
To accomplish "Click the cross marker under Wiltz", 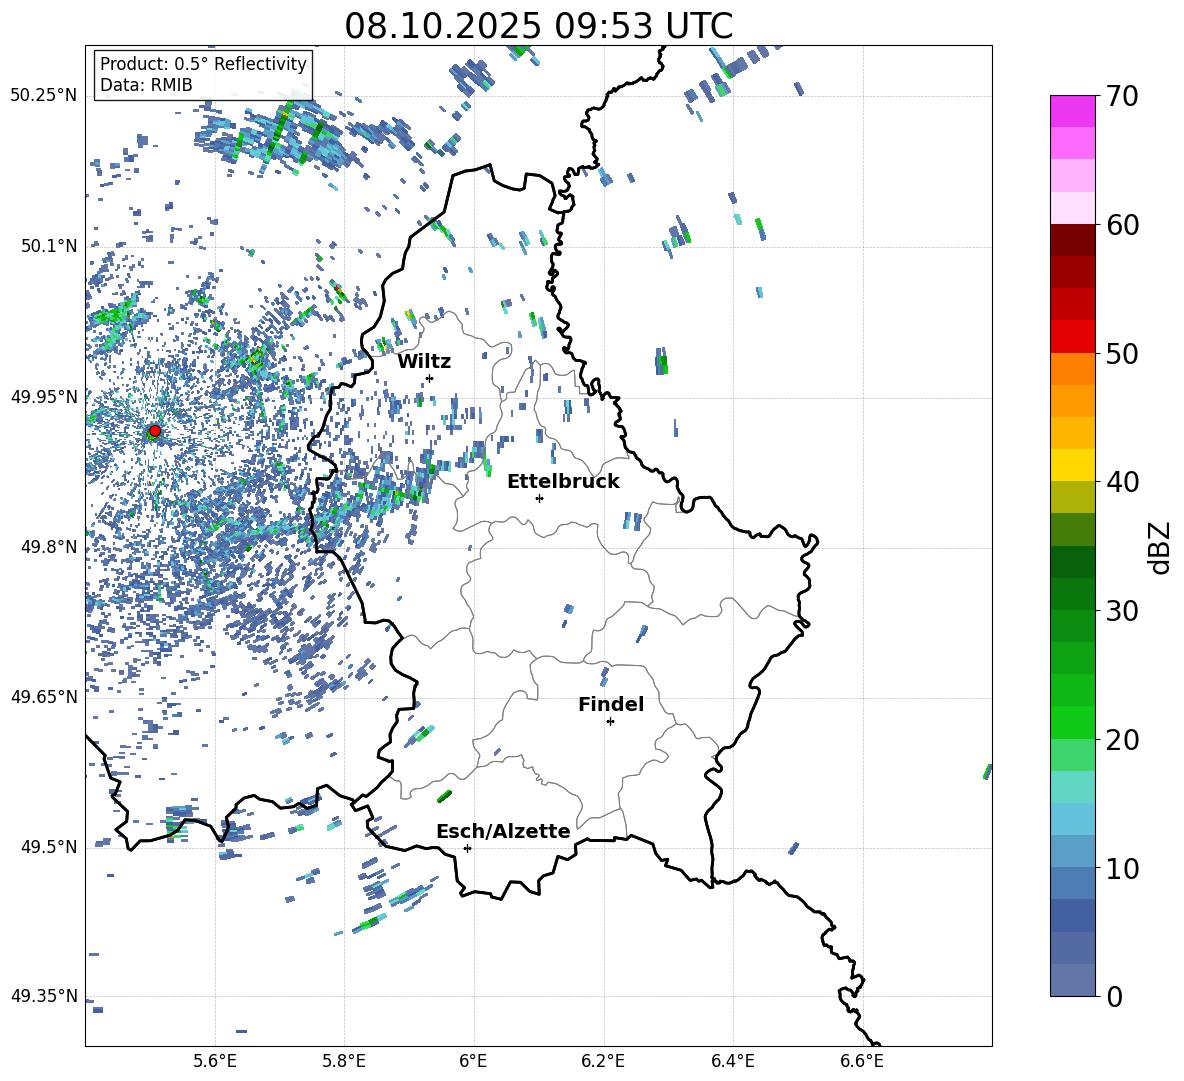I will point(430,378).
